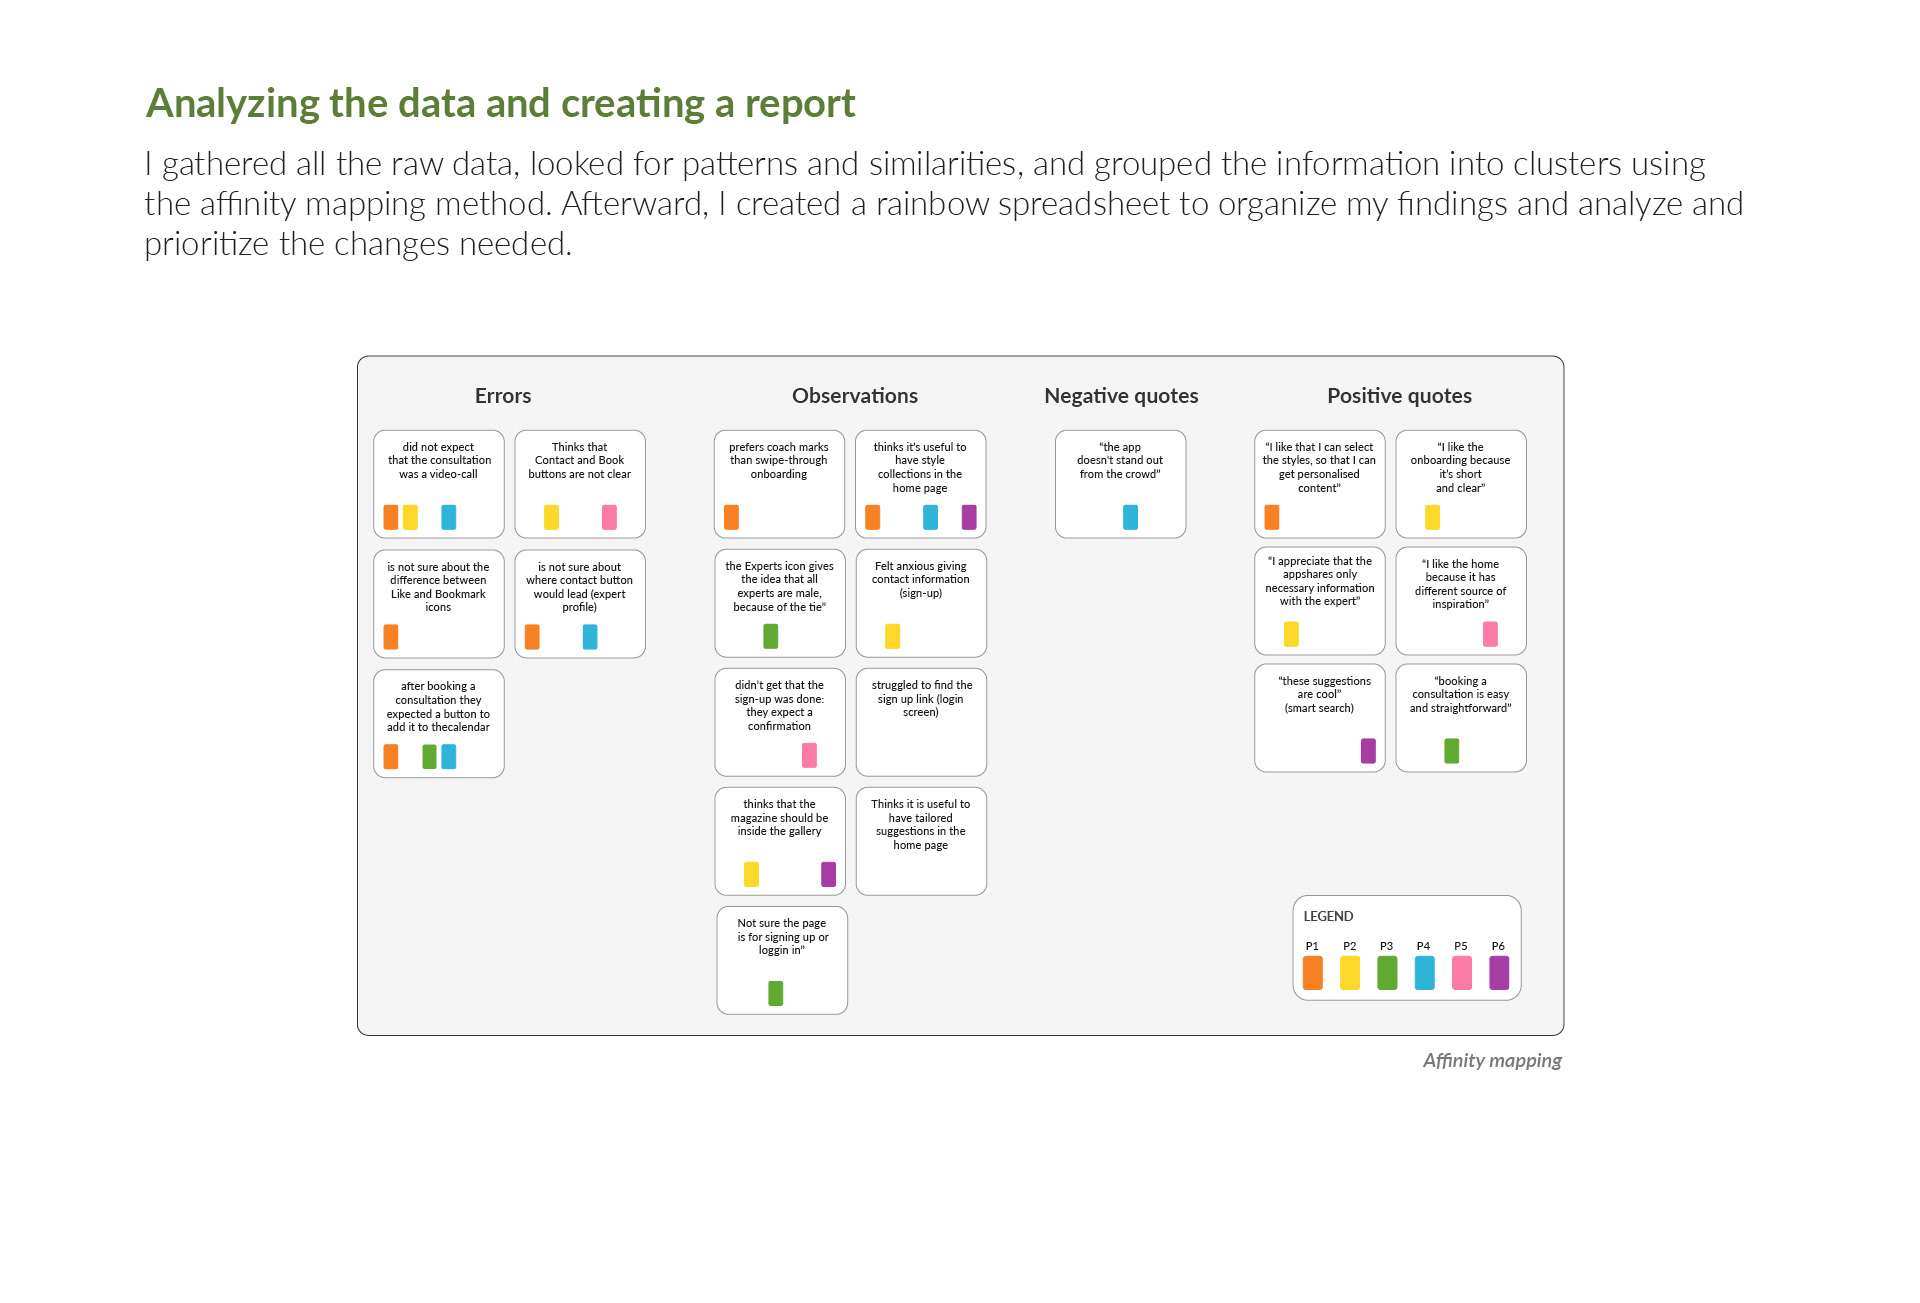This screenshot has width=1920, height=1303.
Task: Click the "Observations" column heading
Action: (x=854, y=396)
